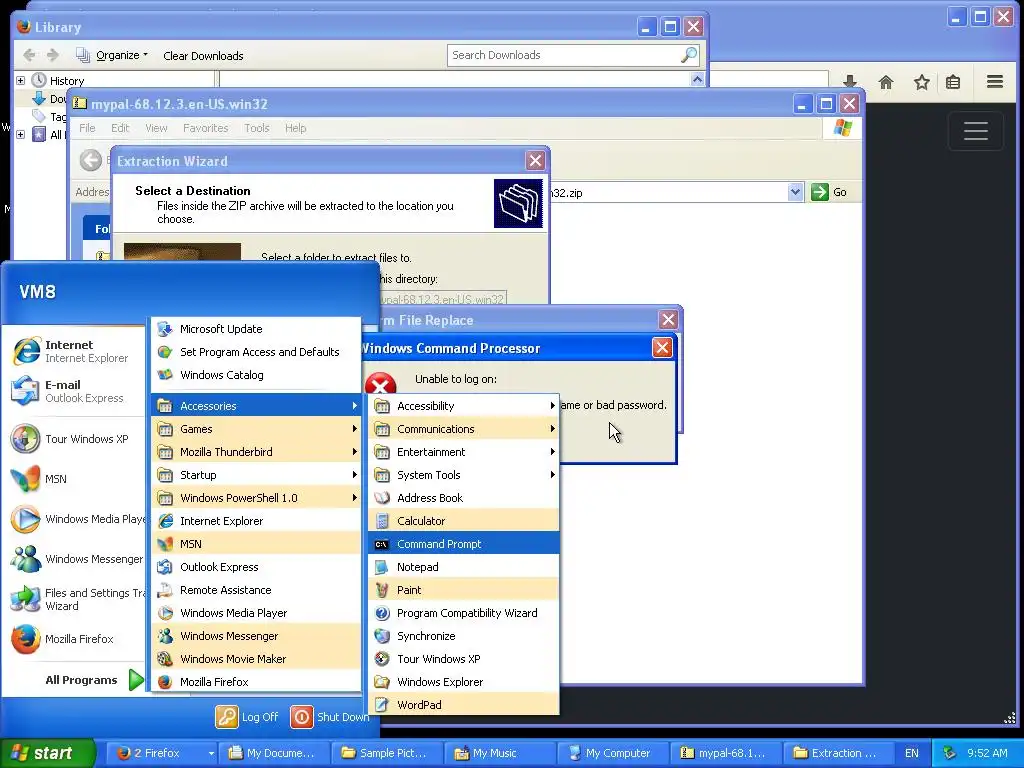Open Paint from the Accessories submenu
This screenshot has width=1024, height=768.
coord(464,590)
